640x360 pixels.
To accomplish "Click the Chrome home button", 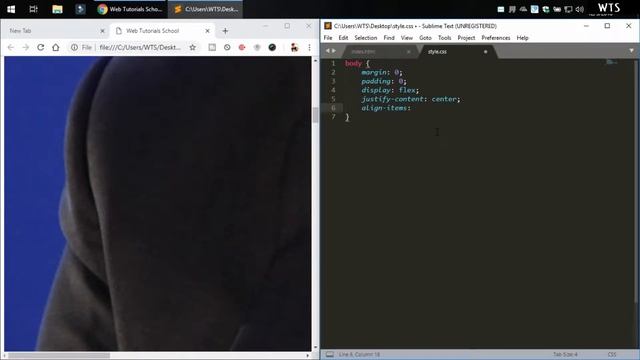I will (56, 47).
